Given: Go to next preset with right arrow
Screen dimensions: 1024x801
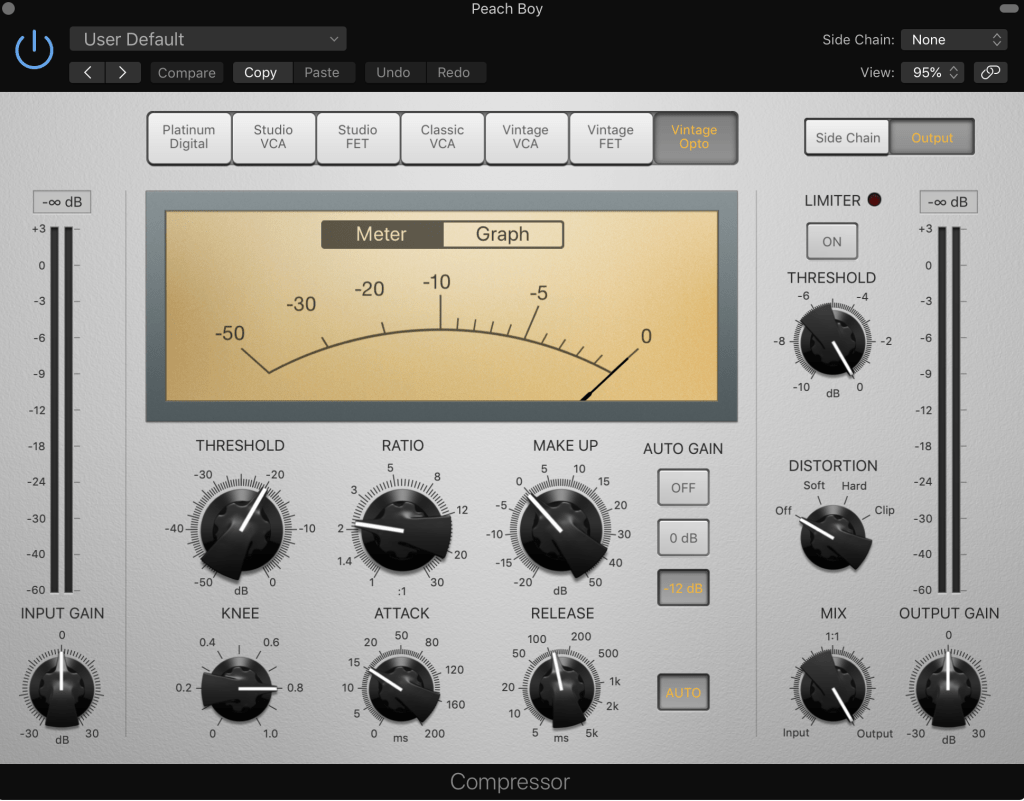Looking at the screenshot, I should [x=123, y=72].
